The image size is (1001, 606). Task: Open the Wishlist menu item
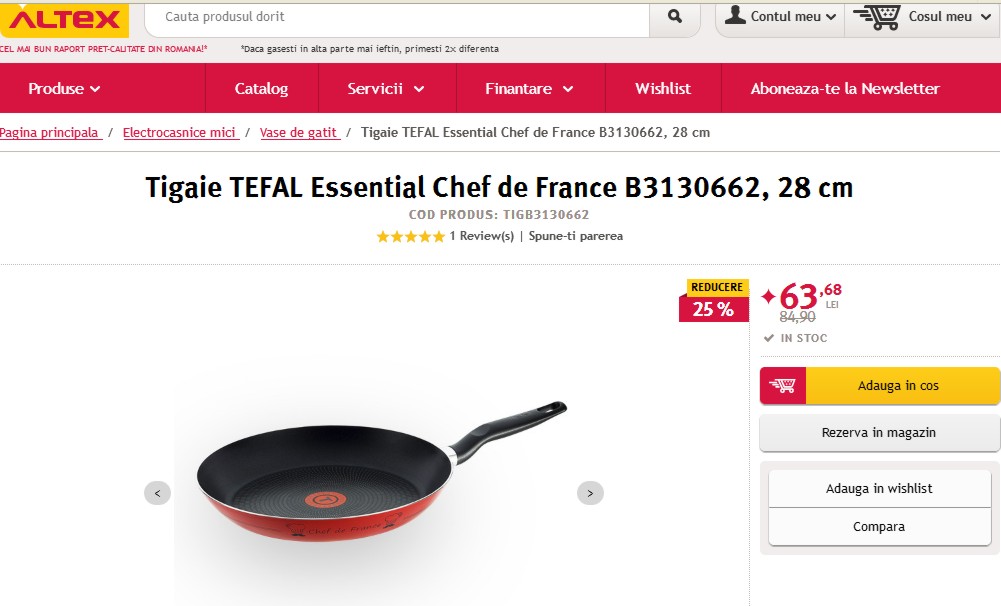click(x=663, y=89)
